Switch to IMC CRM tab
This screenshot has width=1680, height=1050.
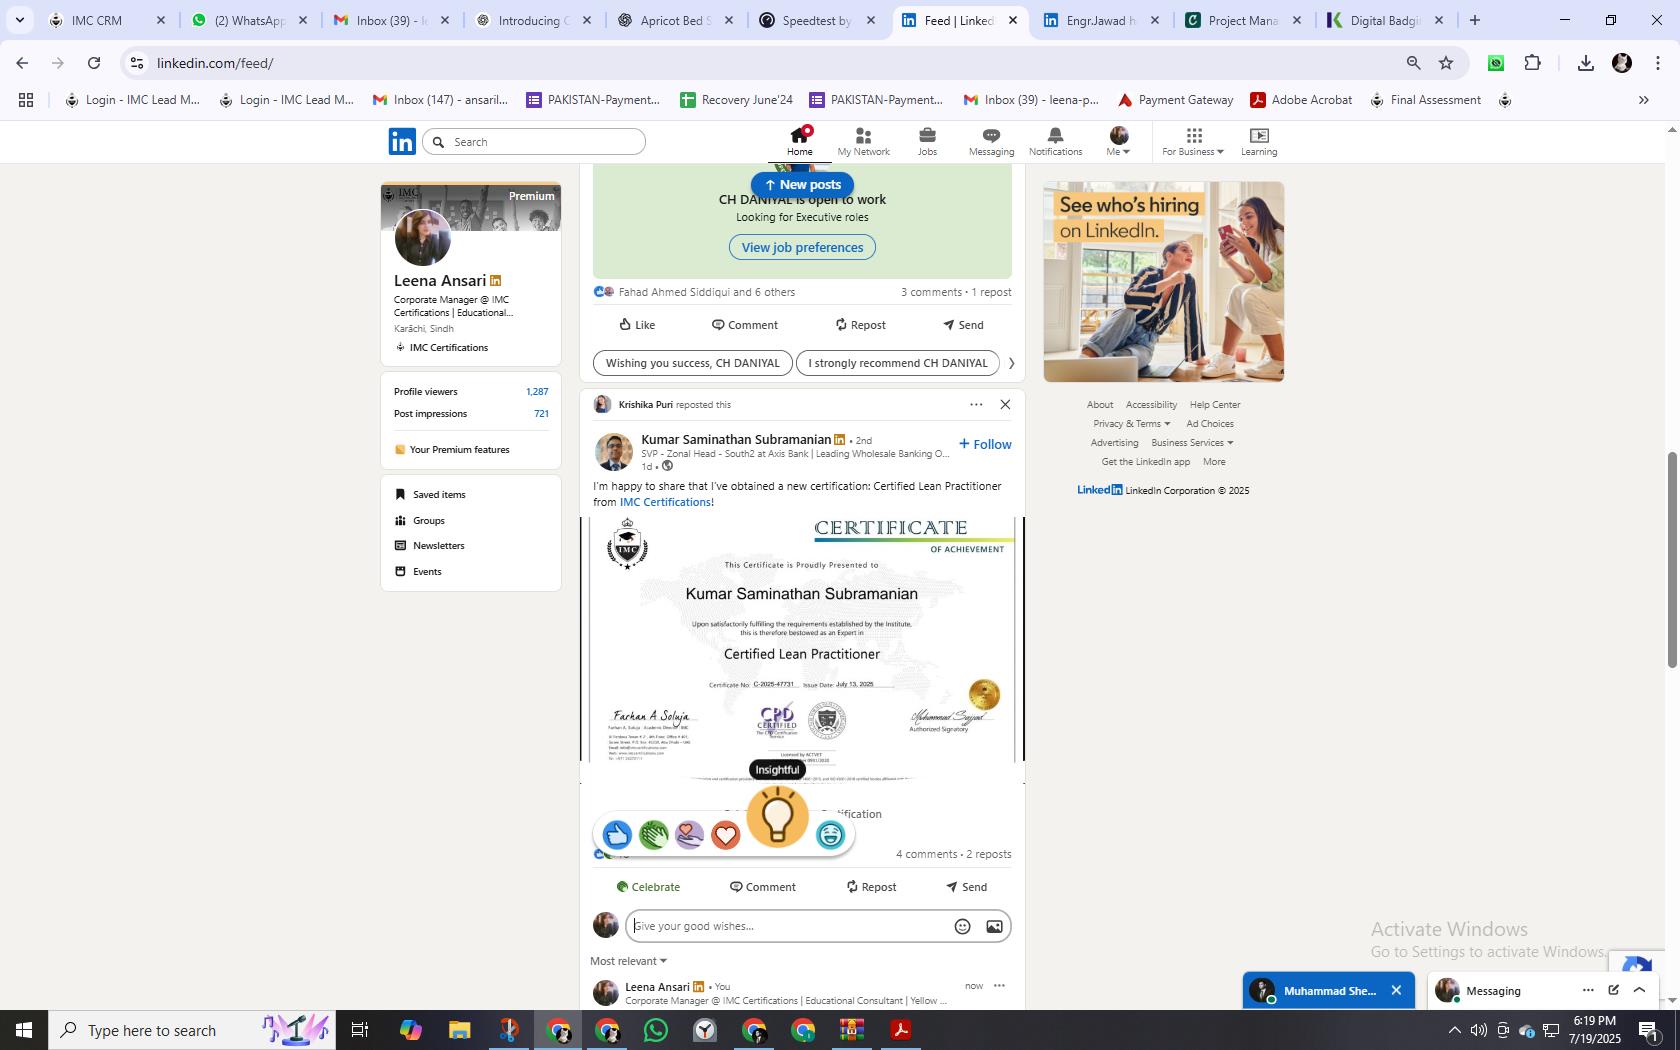click(x=109, y=20)
